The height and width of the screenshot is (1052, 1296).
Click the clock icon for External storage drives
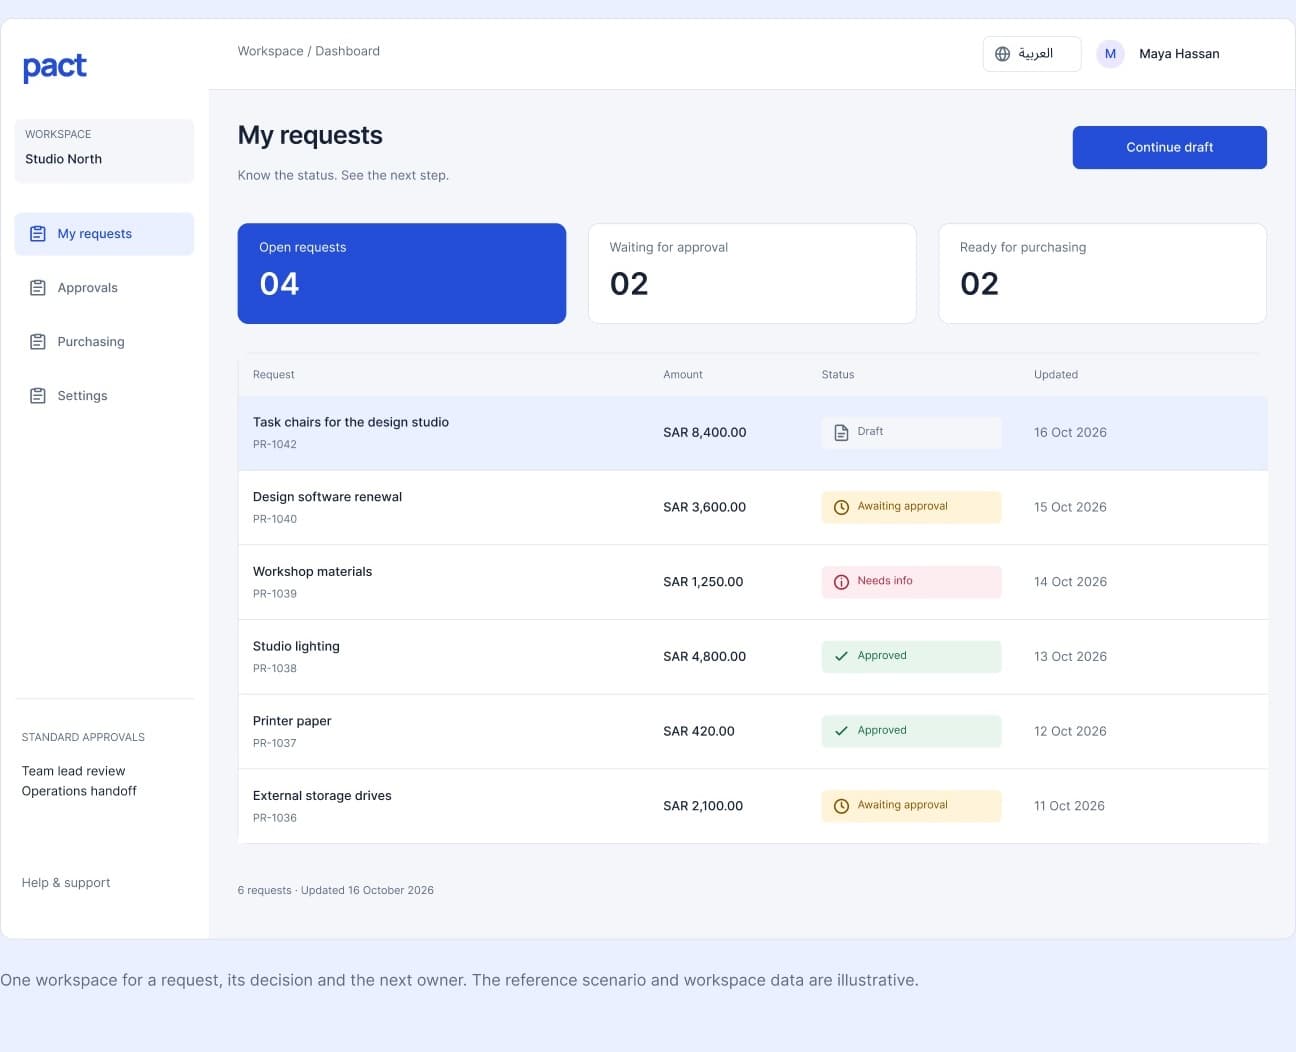[x=841, y=806]
